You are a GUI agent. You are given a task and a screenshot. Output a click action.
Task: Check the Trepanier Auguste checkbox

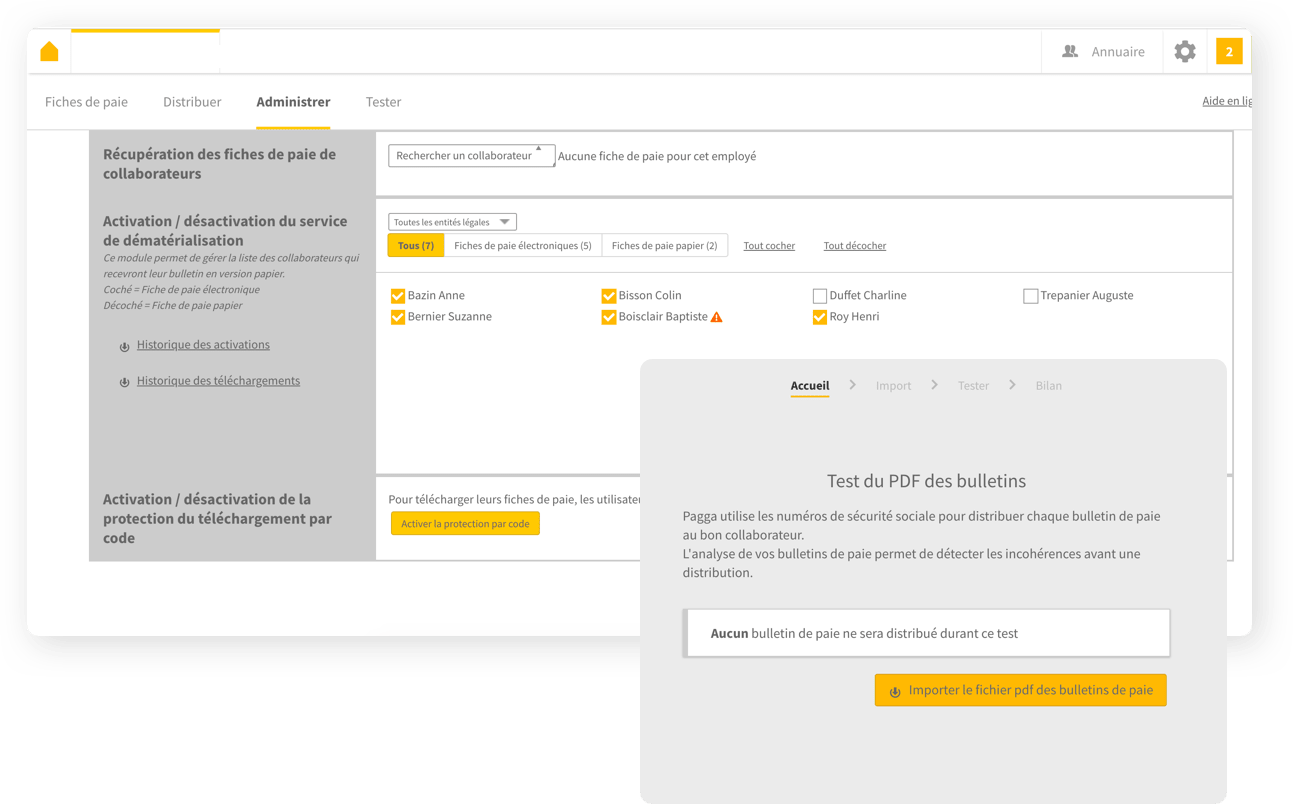coord(1030,296)
